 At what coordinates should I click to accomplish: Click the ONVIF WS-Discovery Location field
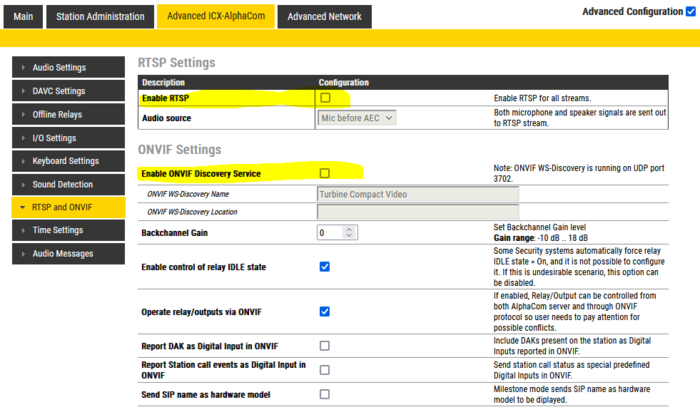tap(417, 212)
